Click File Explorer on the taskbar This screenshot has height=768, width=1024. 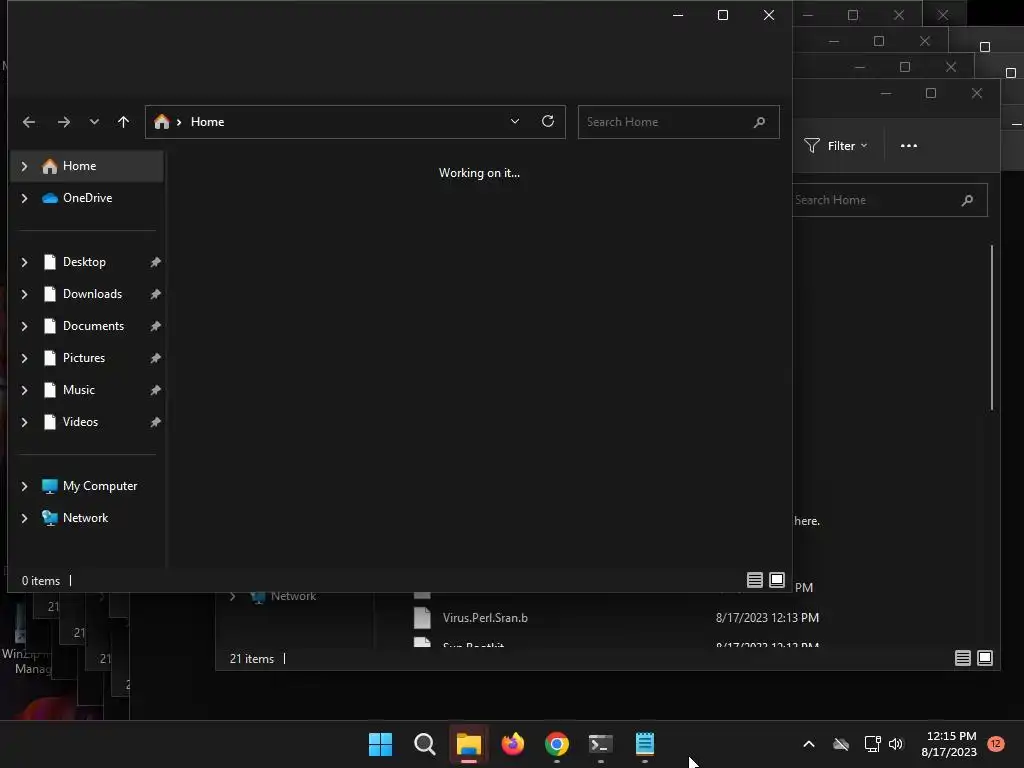pos(468,744)
